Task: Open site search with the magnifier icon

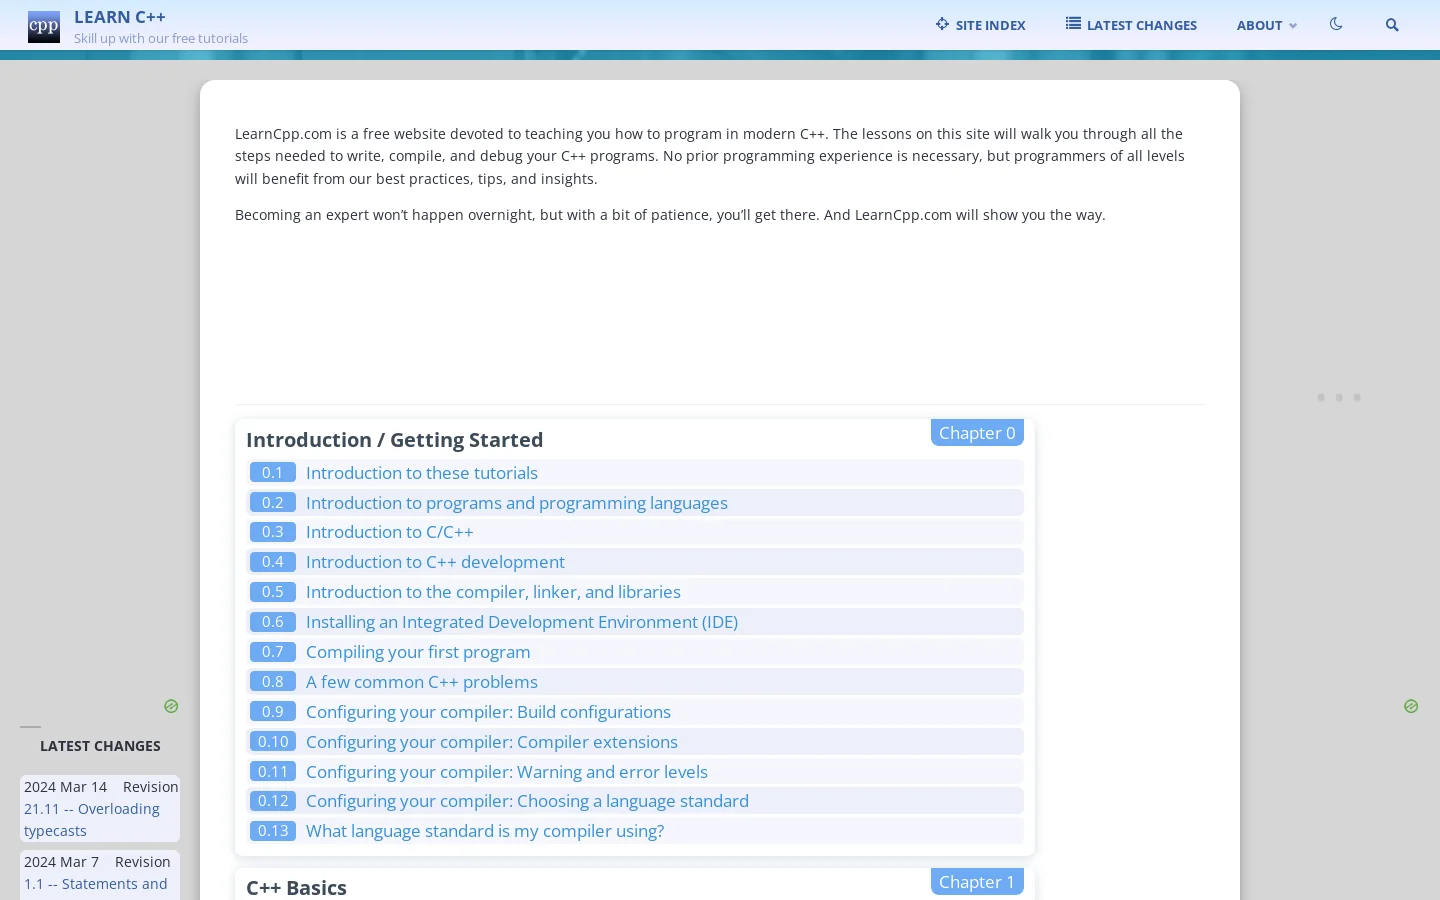Action: click(x=1392, y=25)
